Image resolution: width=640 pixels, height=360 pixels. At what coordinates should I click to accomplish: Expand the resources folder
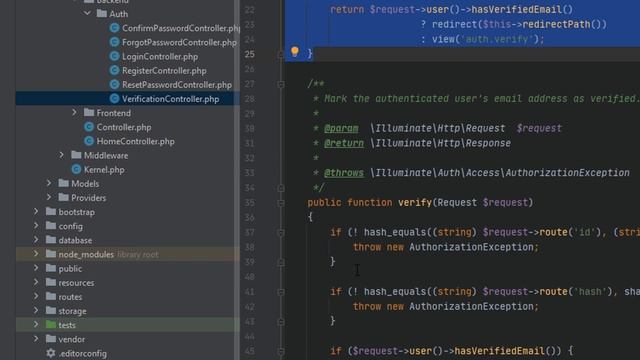[x=36, y=282]
